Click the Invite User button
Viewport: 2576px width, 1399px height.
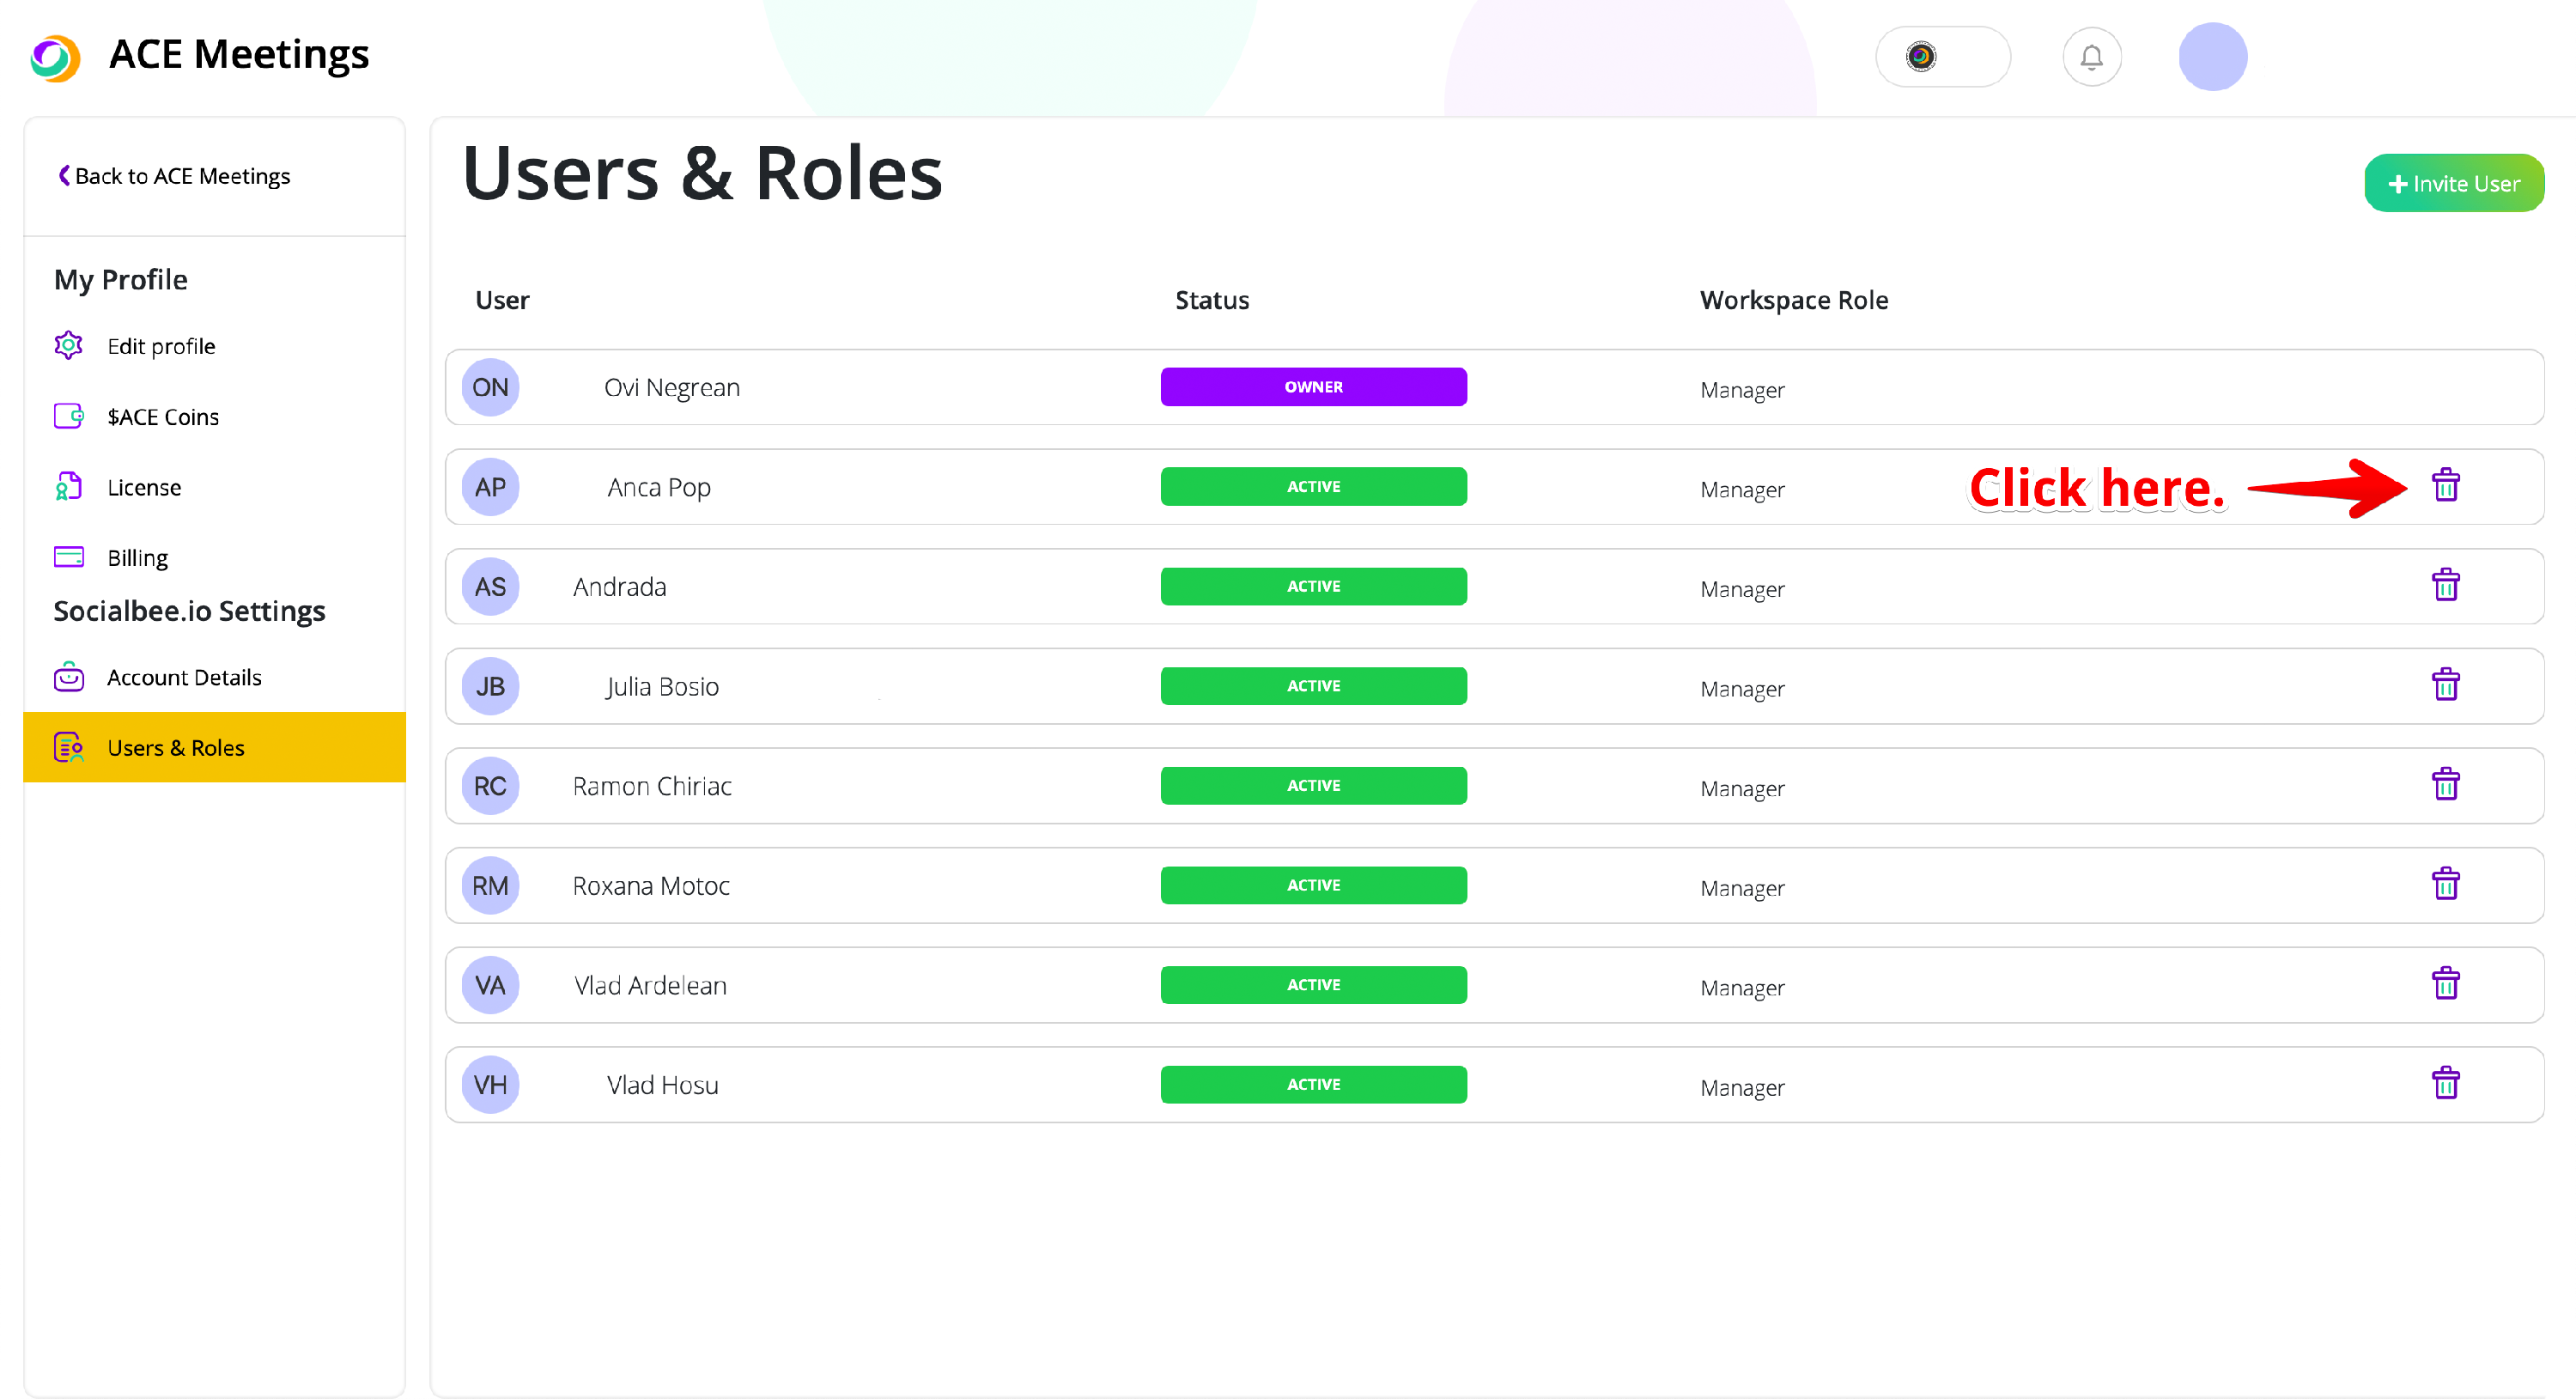(2453, 183)
